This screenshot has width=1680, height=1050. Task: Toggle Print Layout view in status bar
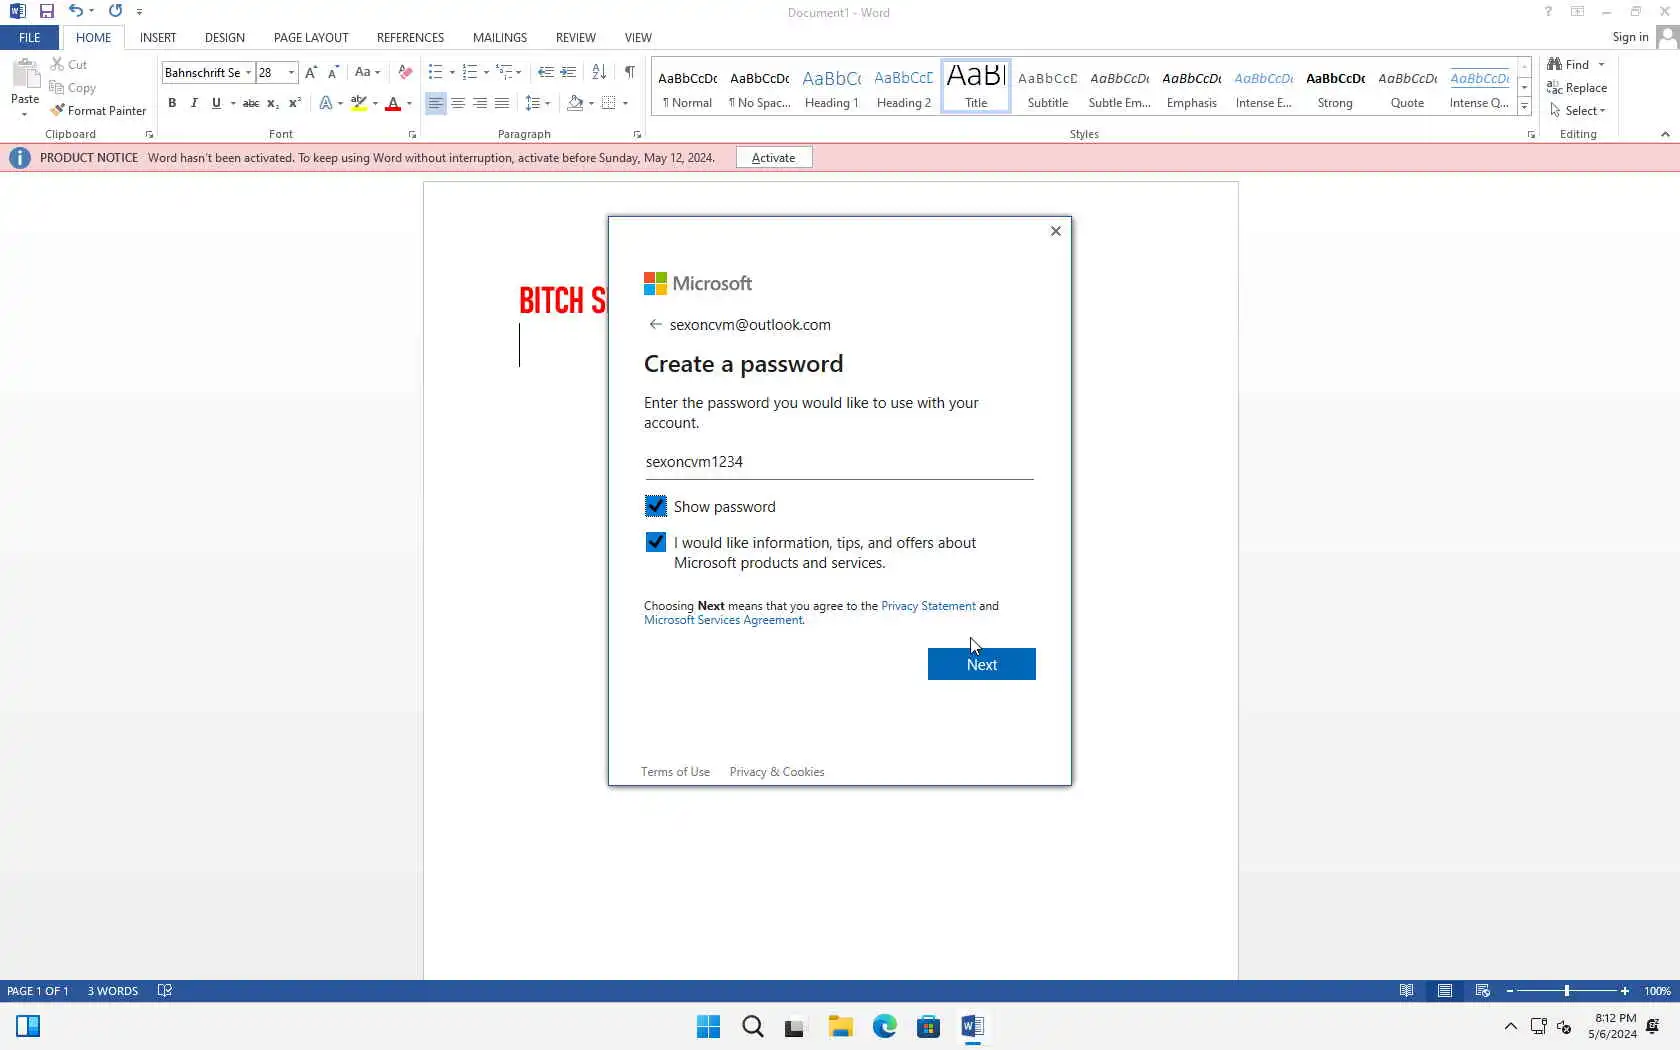pos(1444,991)
